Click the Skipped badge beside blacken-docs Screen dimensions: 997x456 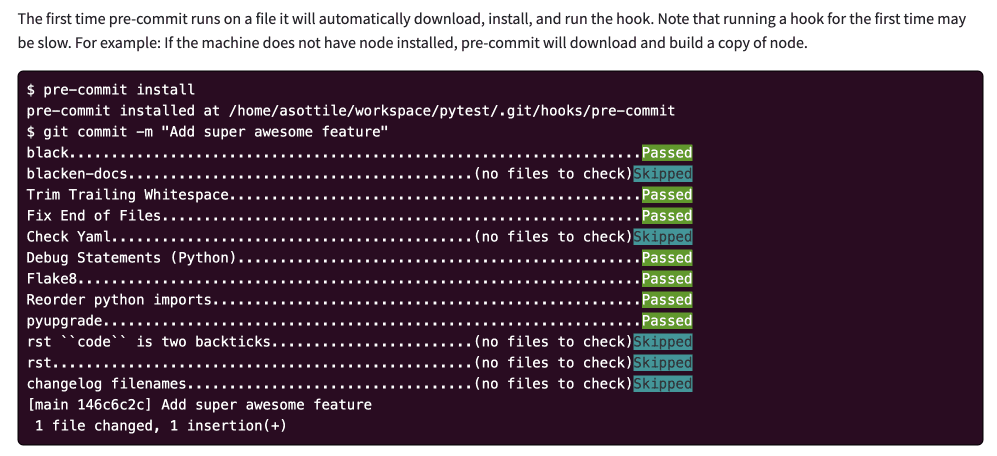point(663,174)
